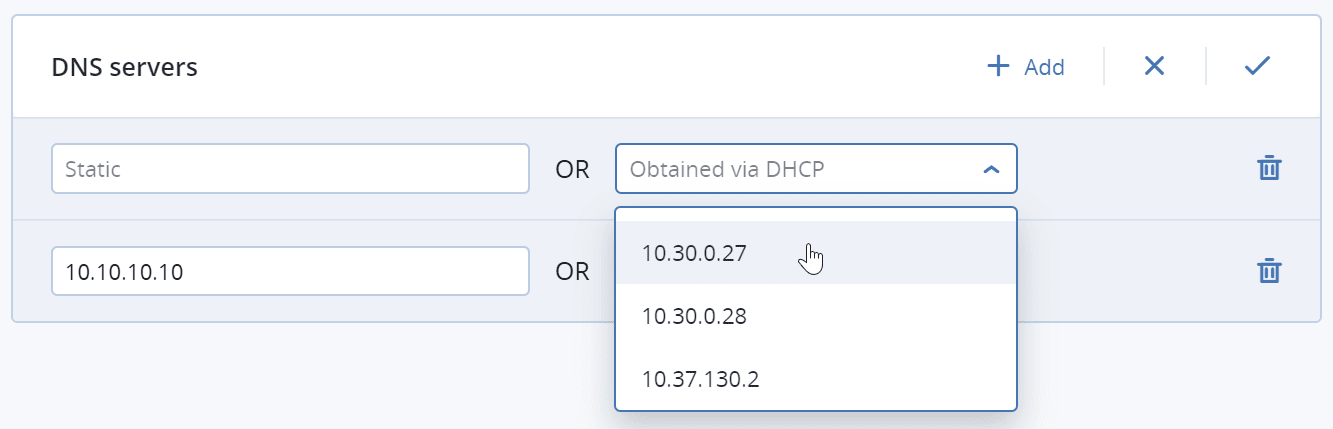Cancel DNS edits with the X icon
This screenshot has width=1333, height=429.
tap(1154, 67)
